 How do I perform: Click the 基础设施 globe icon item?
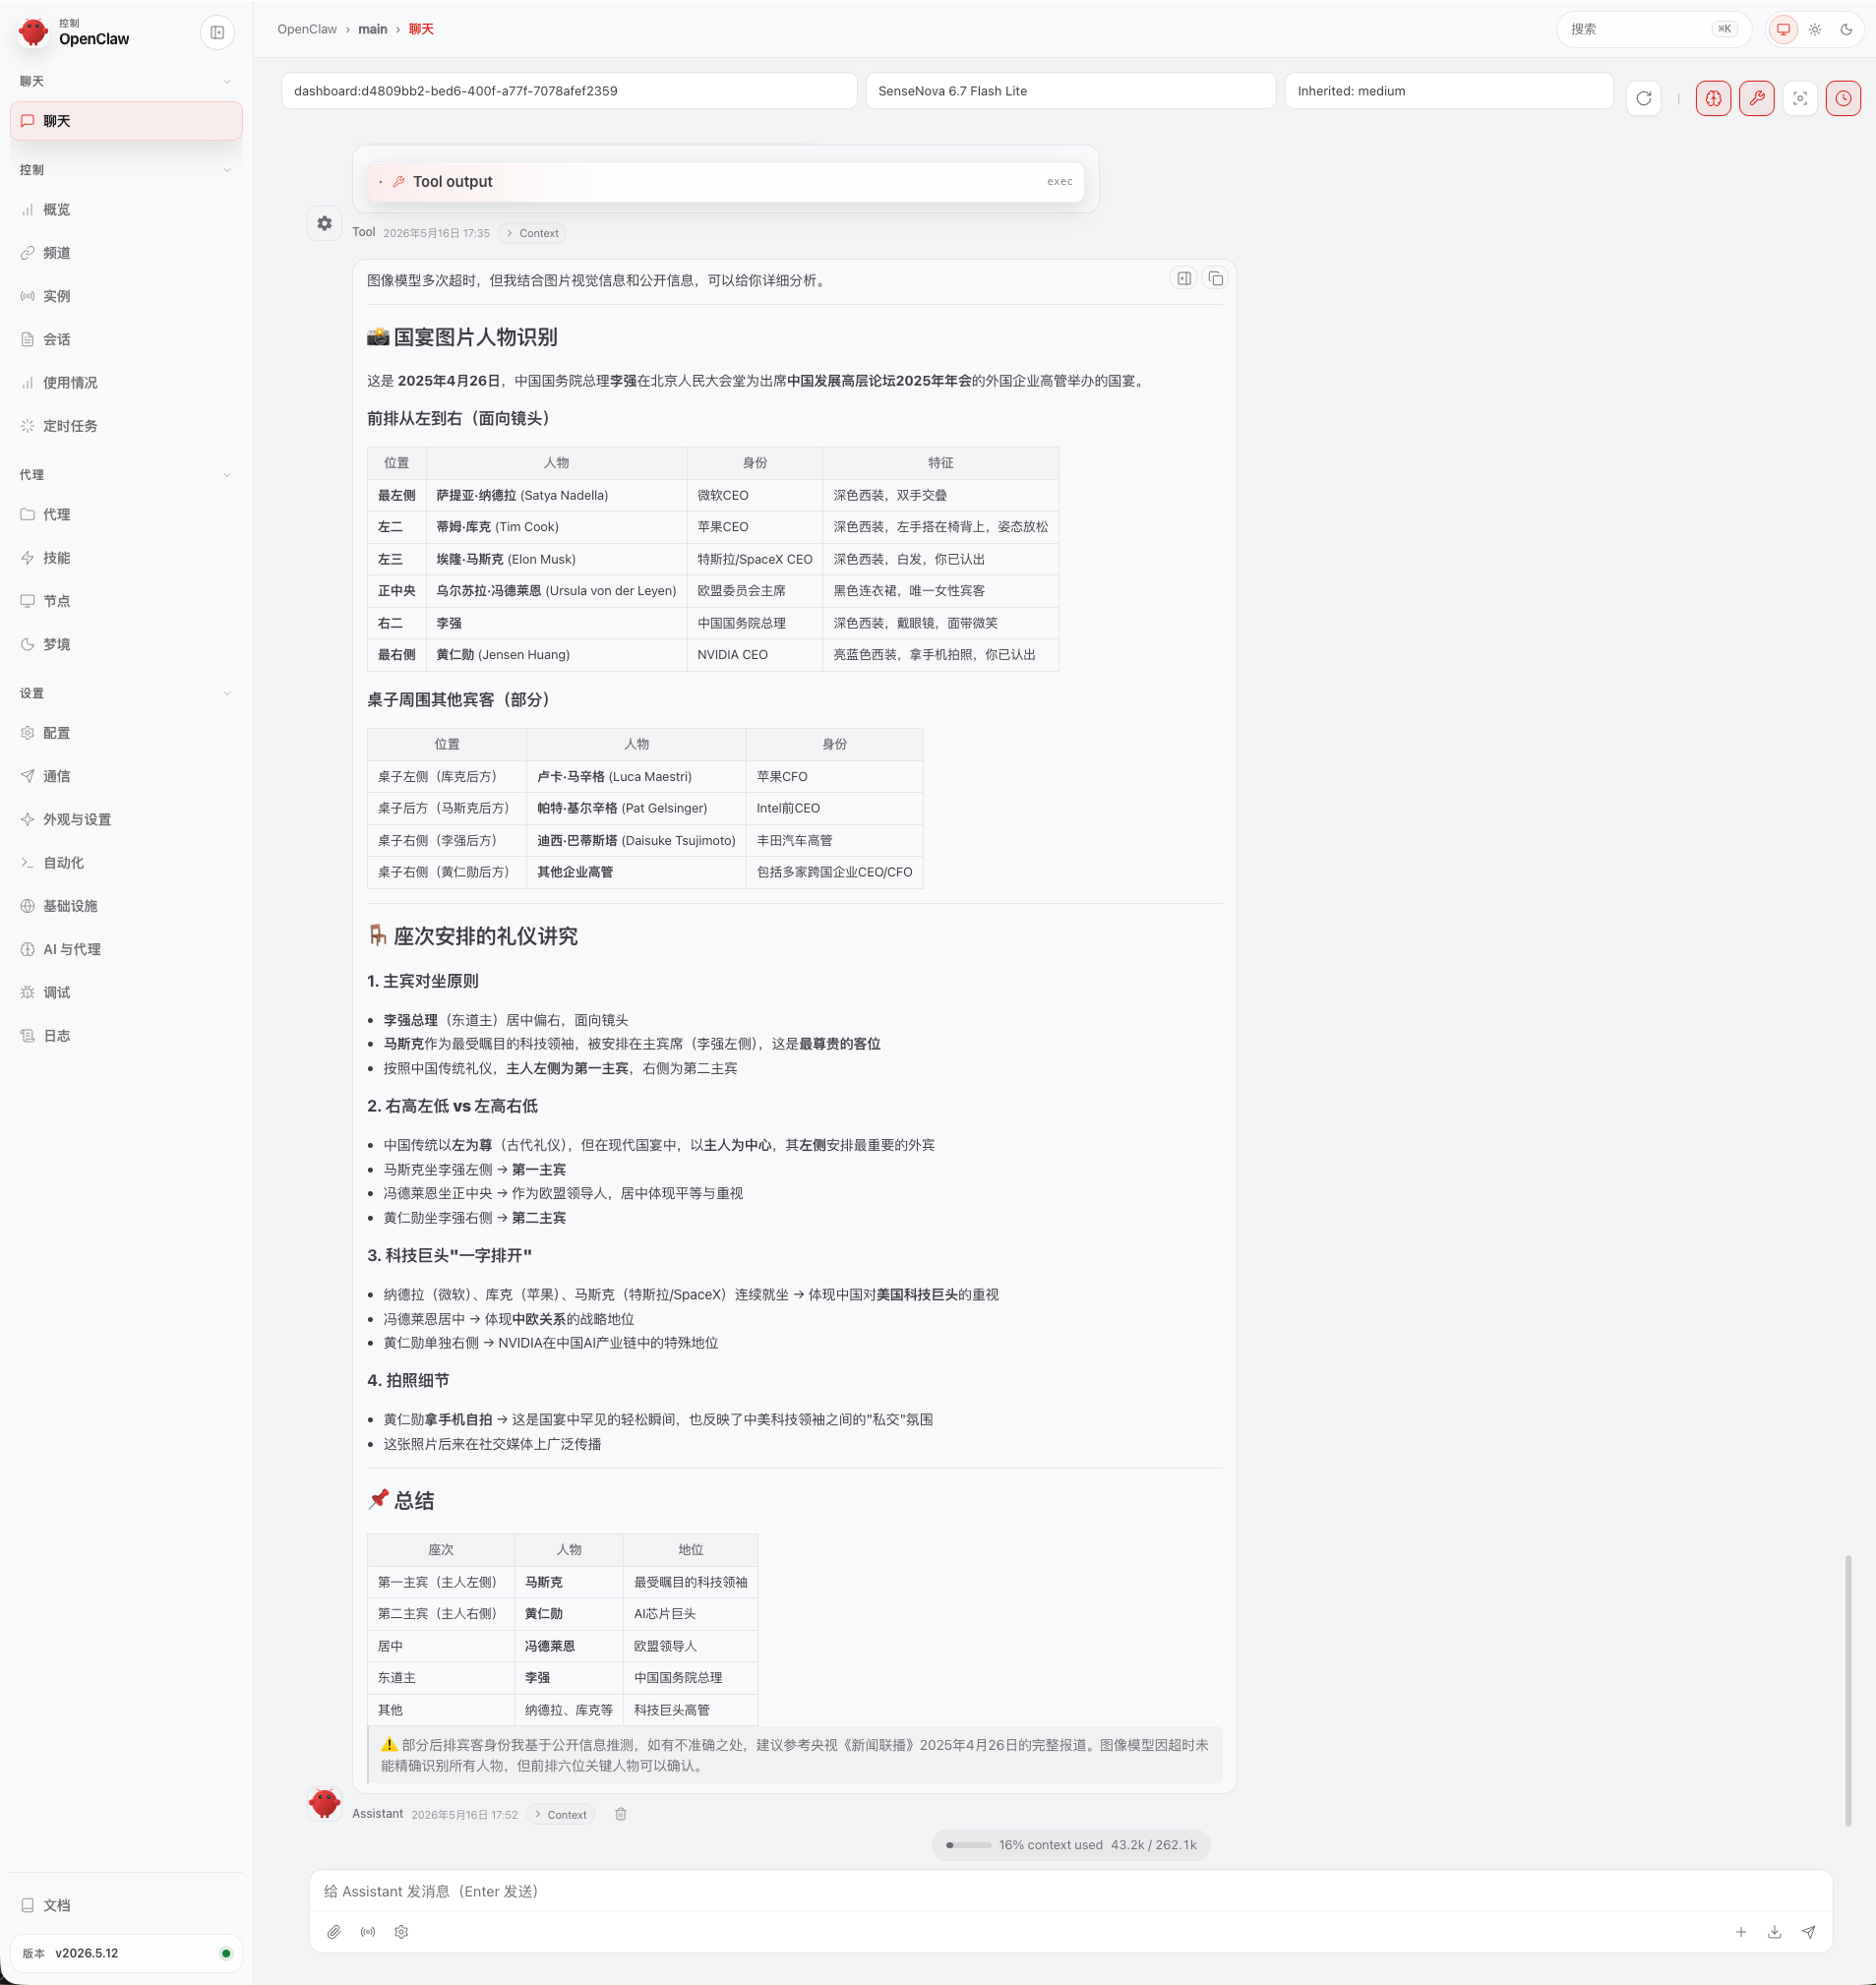click(126, 906)
